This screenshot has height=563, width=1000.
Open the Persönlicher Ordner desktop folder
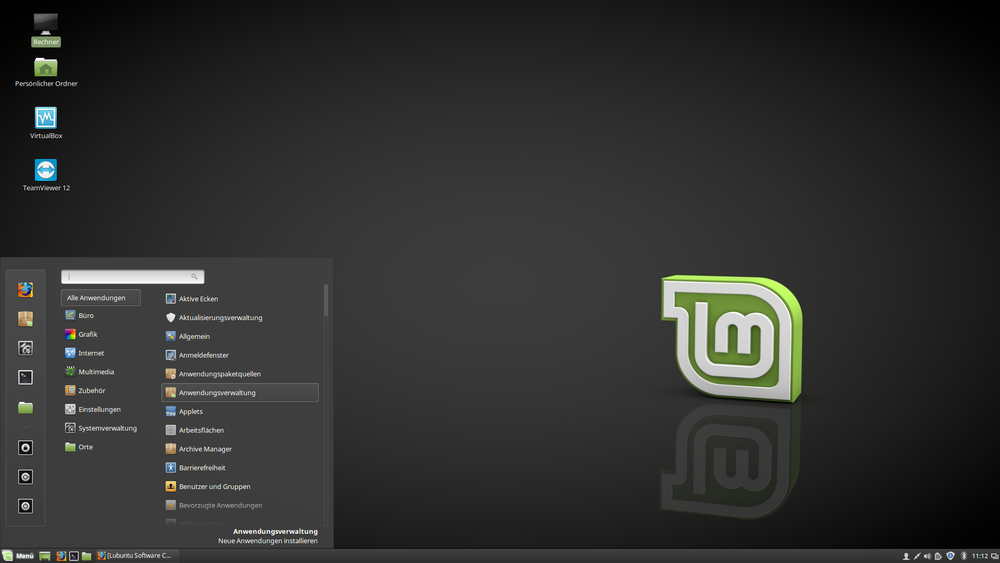(46, 68)
